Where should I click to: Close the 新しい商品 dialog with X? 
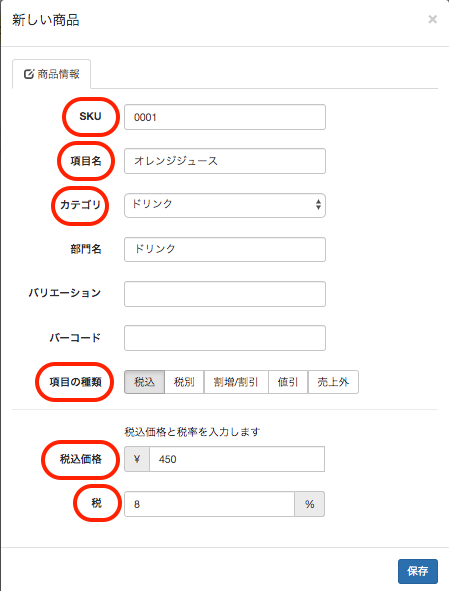coord(432,19)
